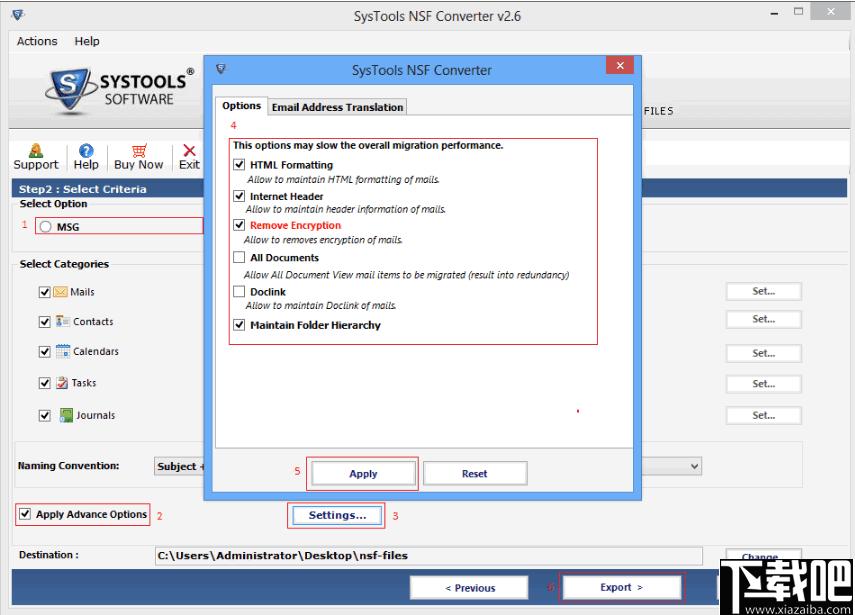Minimize the main SysTools window
This screenshot has width=855, height=615.
pyautogui.click(x=774, y=13)
